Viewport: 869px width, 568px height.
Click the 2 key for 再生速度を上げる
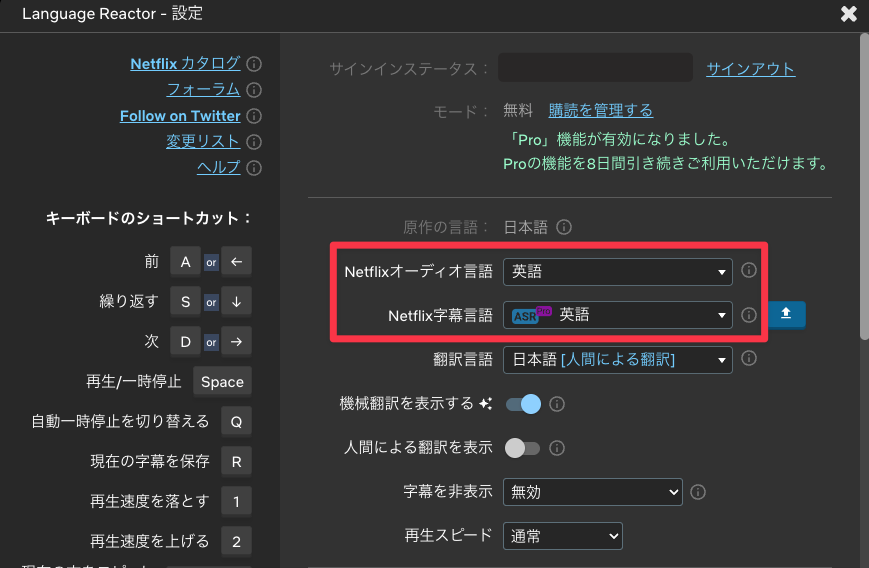237,541
